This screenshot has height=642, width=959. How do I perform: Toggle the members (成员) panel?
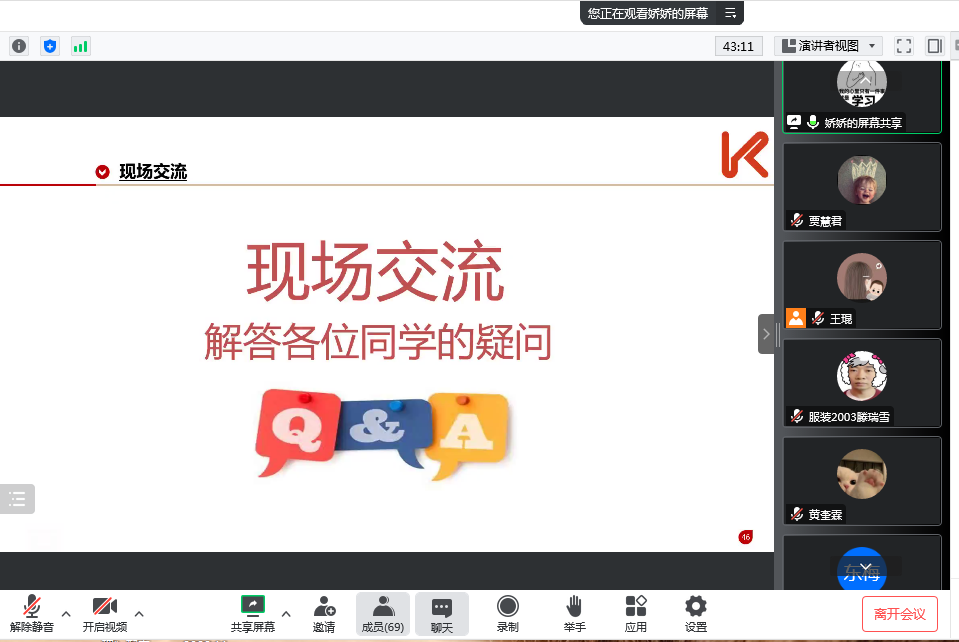(382, 613)
